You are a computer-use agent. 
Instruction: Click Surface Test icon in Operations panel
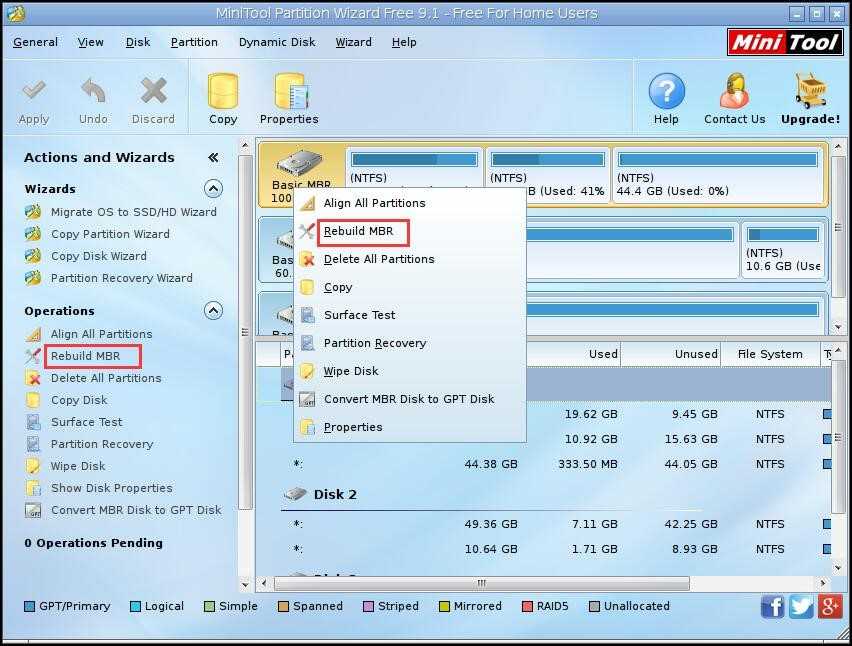pos(33,422)
